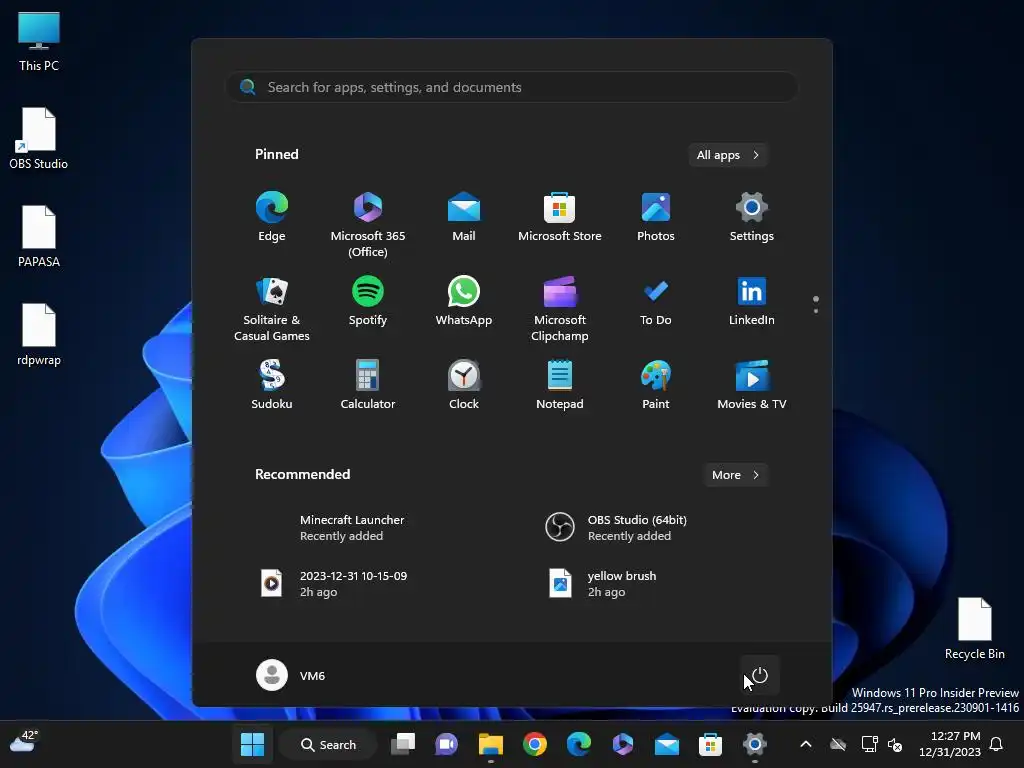Start Solitaire & Casual Games
This screenshot has height=768, width=1024.
[x=272, y=308]
